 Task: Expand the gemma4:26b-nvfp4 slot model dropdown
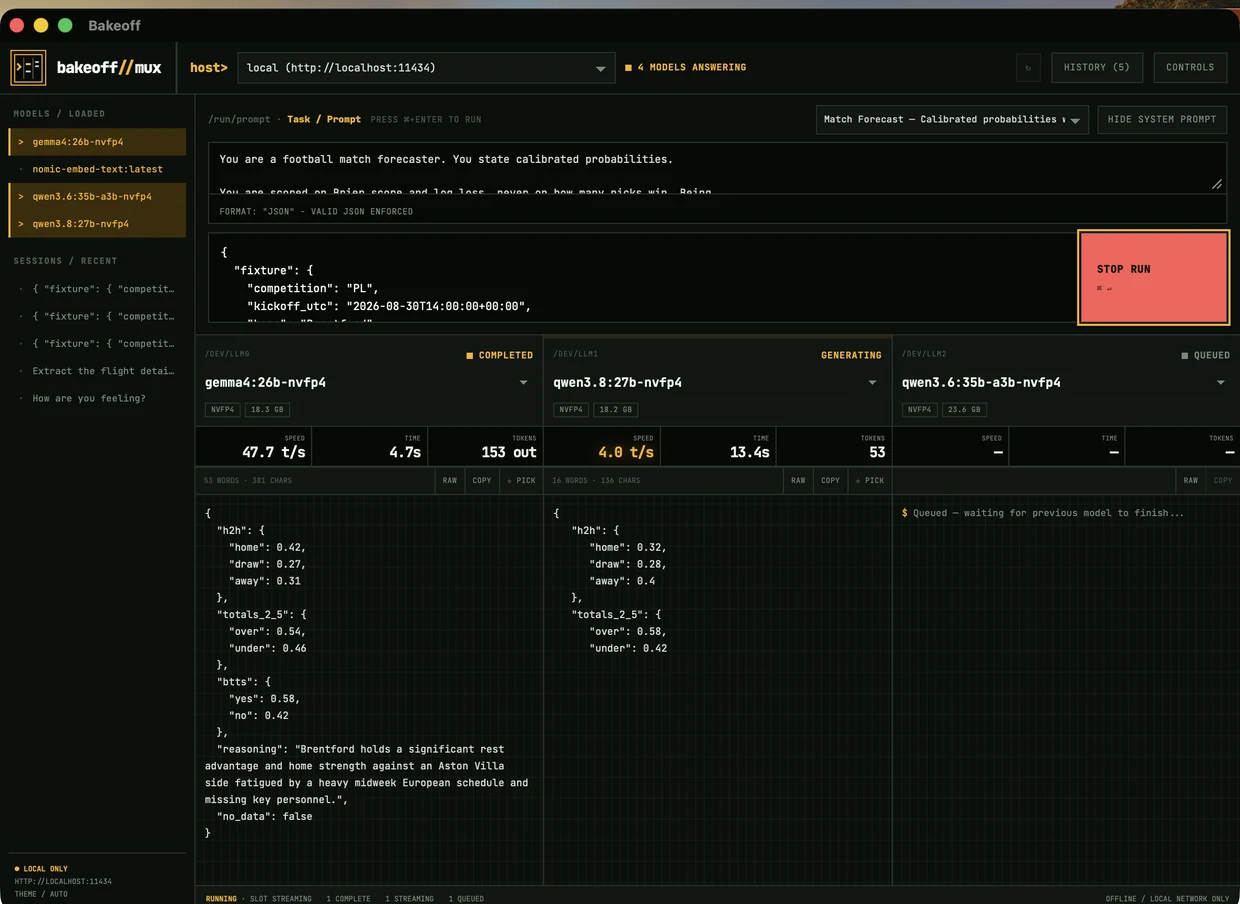coord(523,383)
